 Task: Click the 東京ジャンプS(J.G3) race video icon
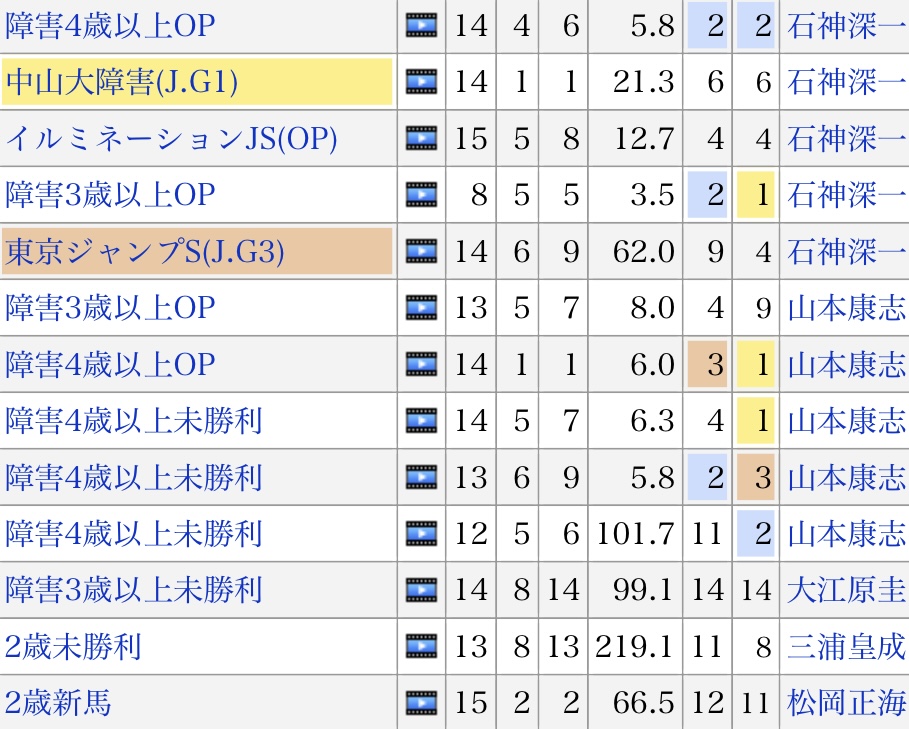point(422,251)
